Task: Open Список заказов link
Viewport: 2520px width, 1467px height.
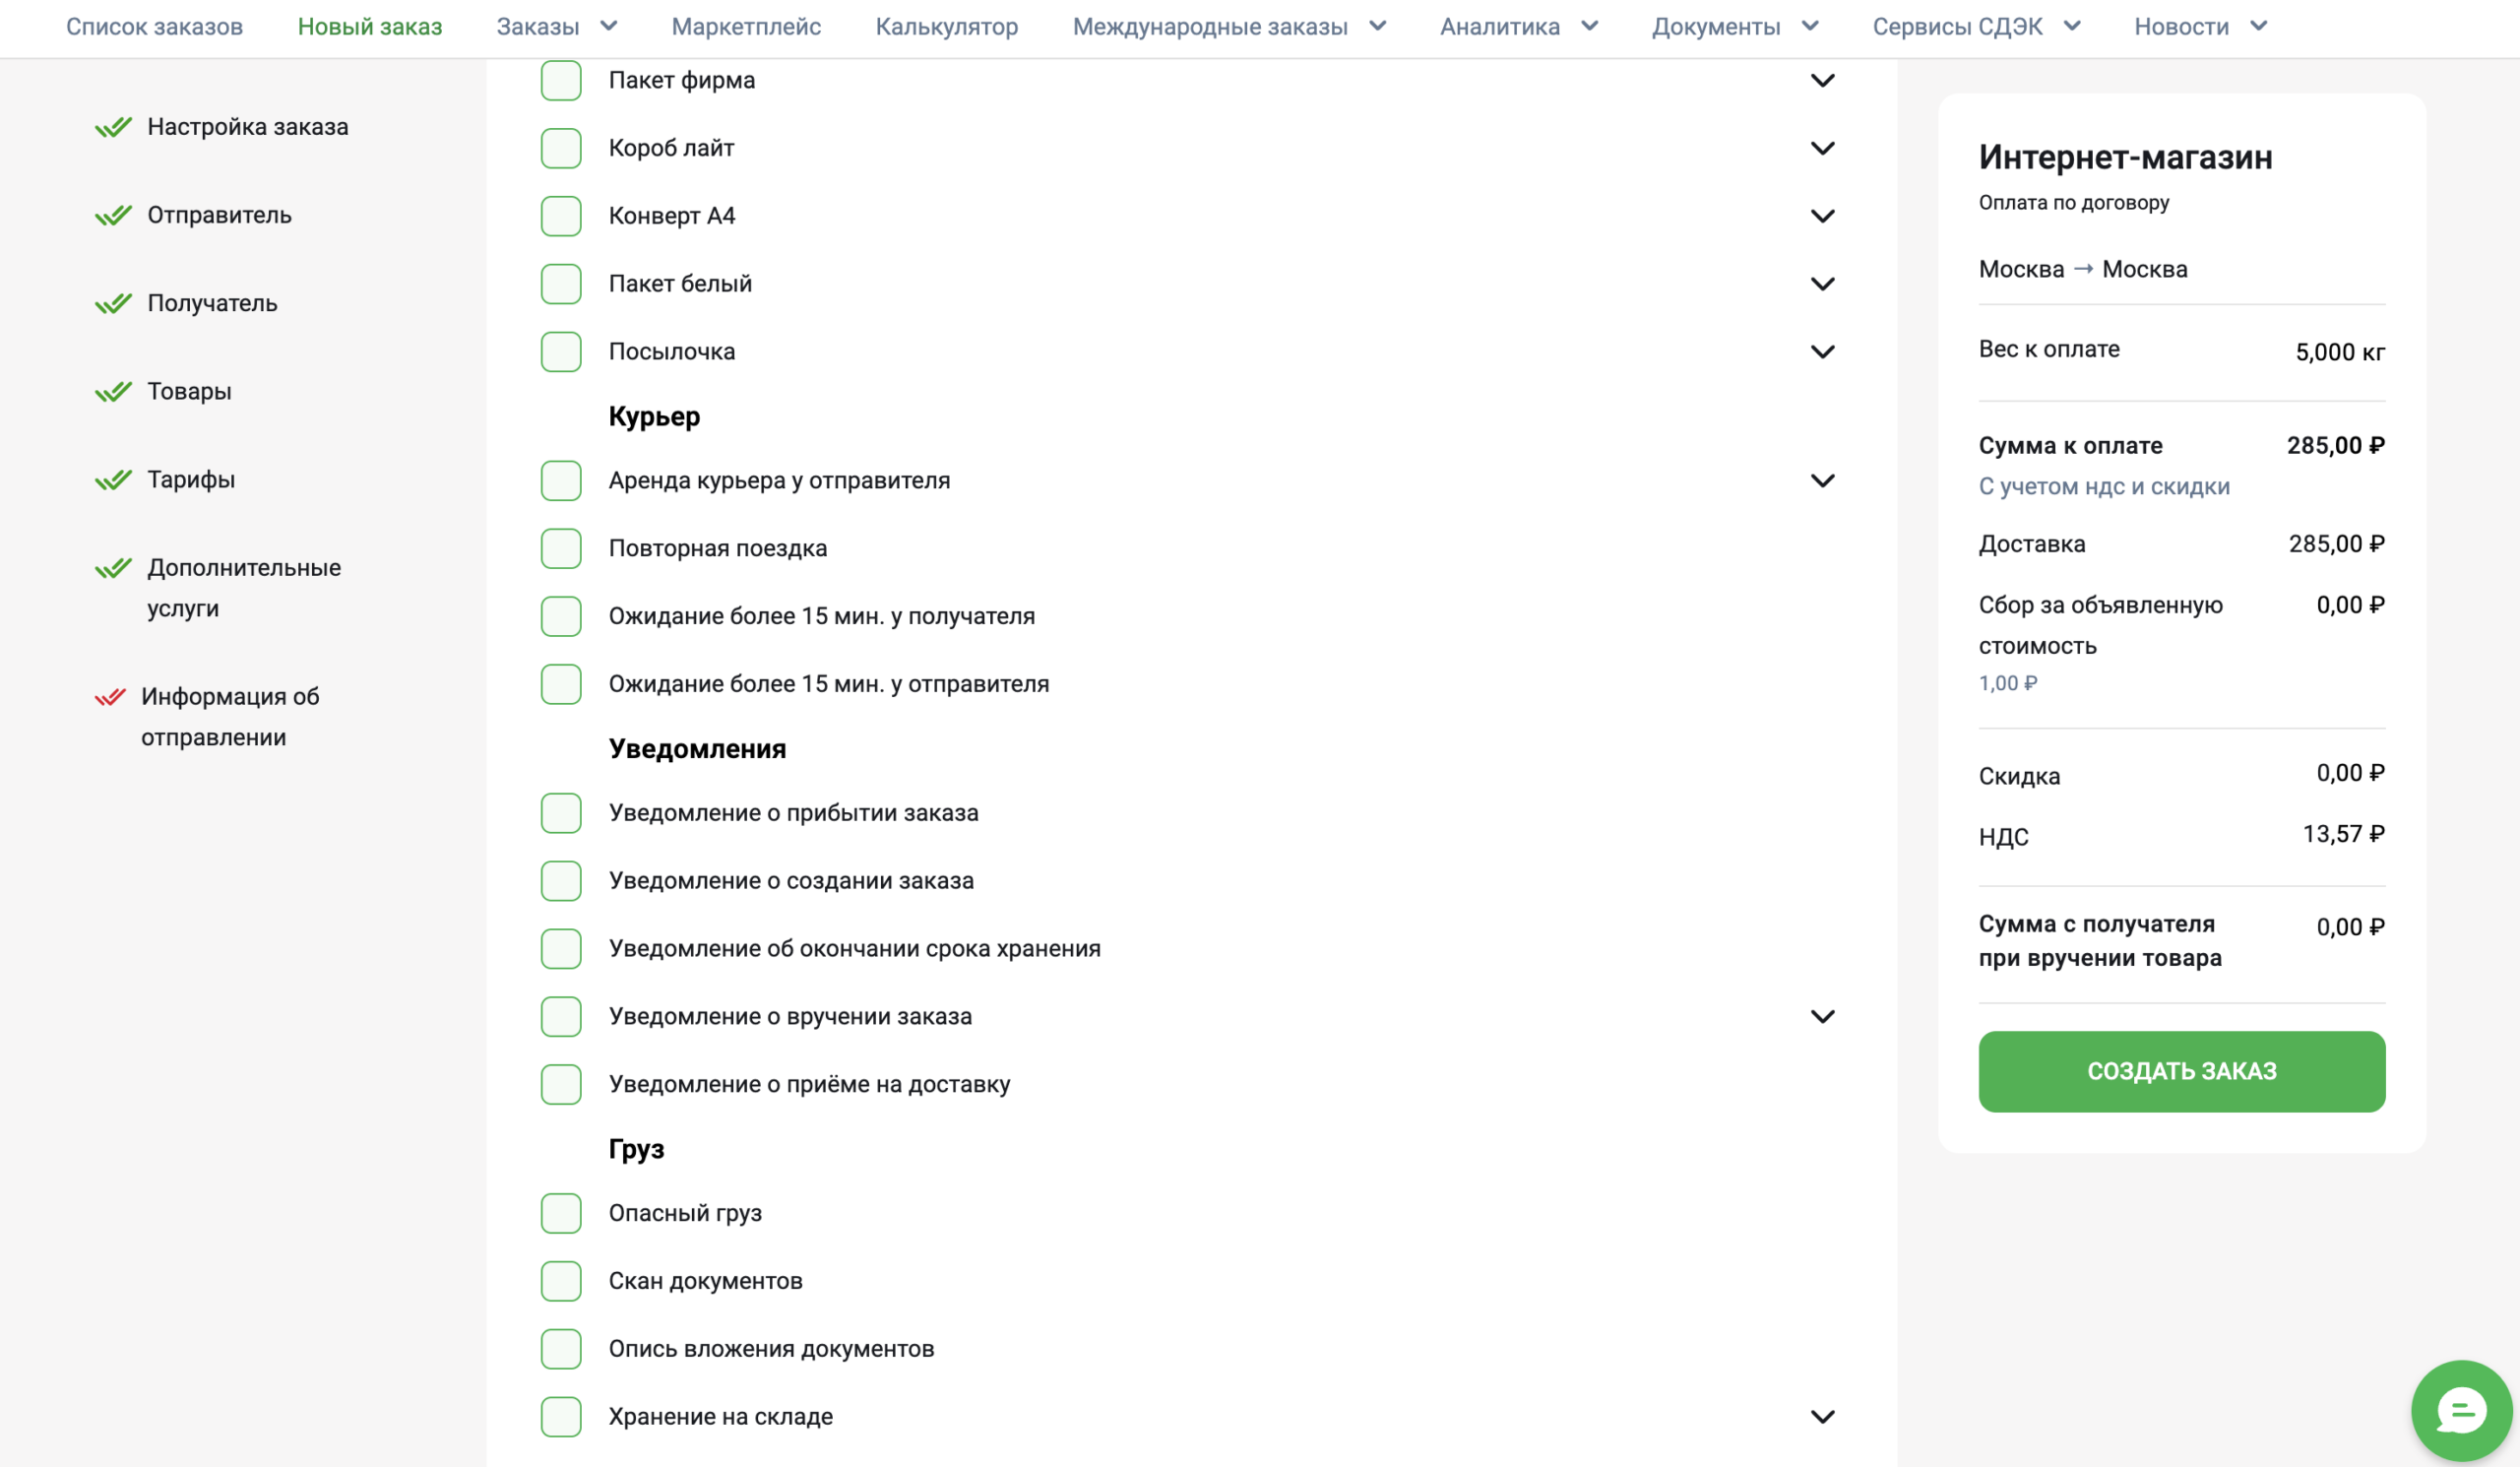Action: click(154, 27)
